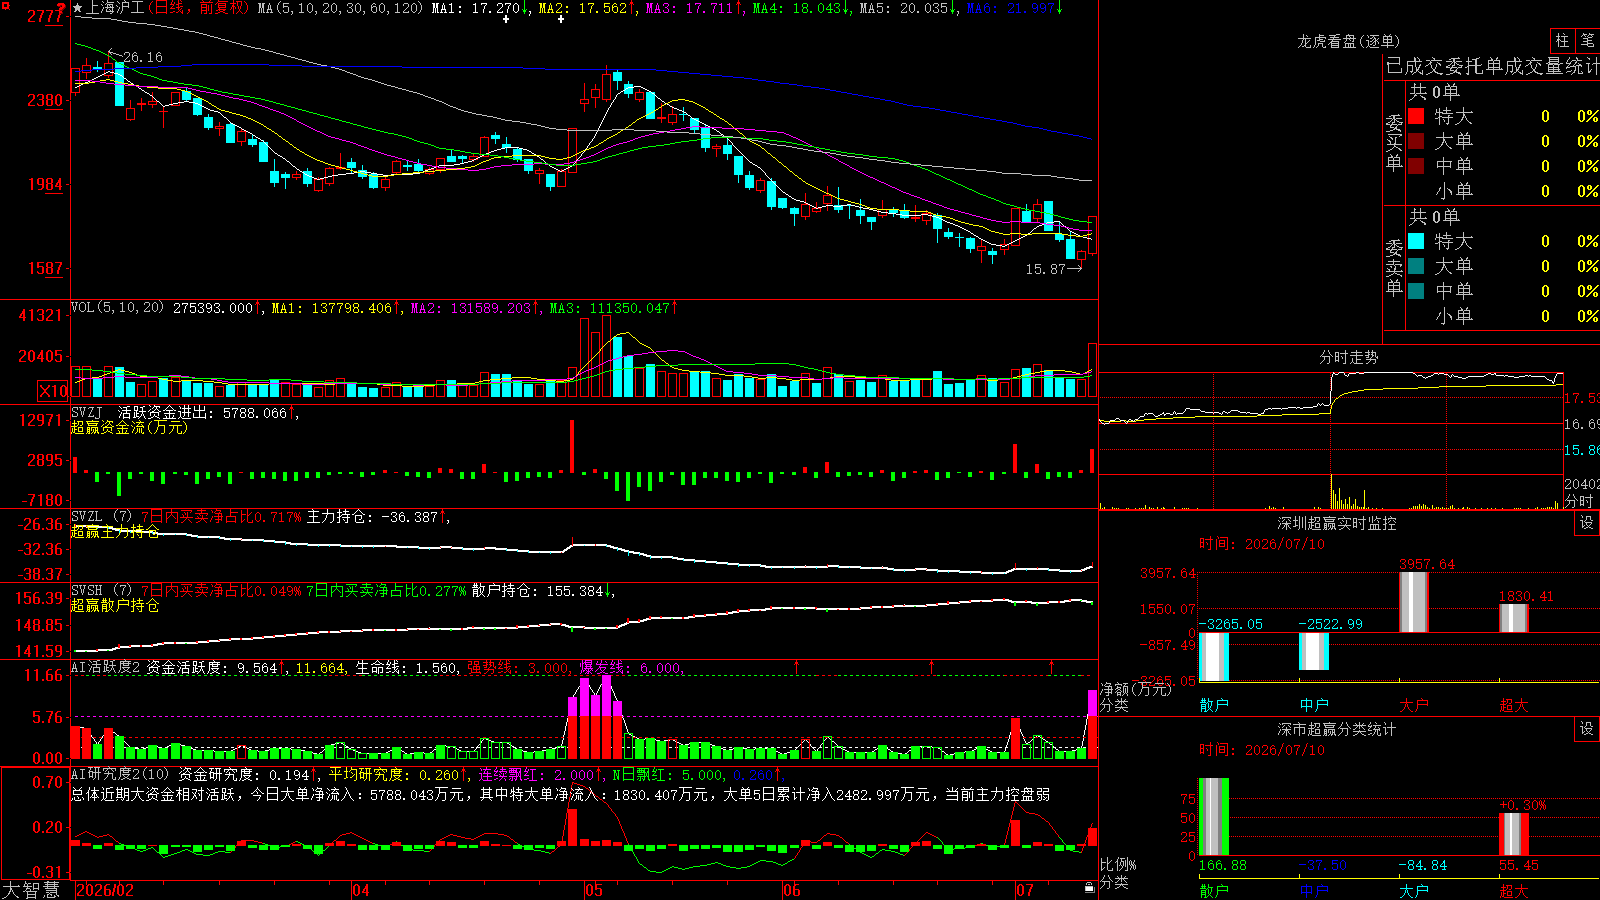This screenshot has height=900, width=1600.
Task: Open the MA(5,10,20,30,60,120) indicator parameters
Action: pyautogui.click(x=340, y=8)
